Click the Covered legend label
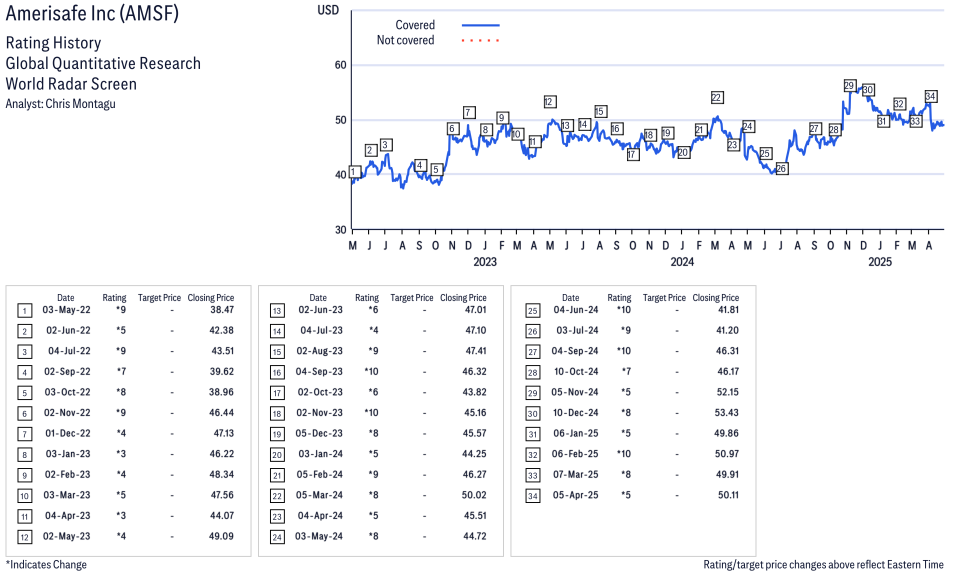955x571 pixels. coord(415,25)
